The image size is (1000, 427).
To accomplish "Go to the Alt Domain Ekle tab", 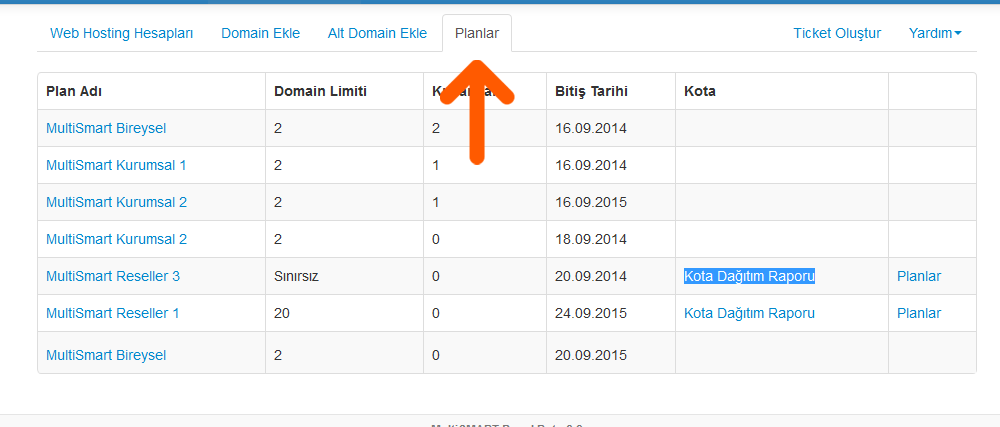I will click(x=377, y=33).
